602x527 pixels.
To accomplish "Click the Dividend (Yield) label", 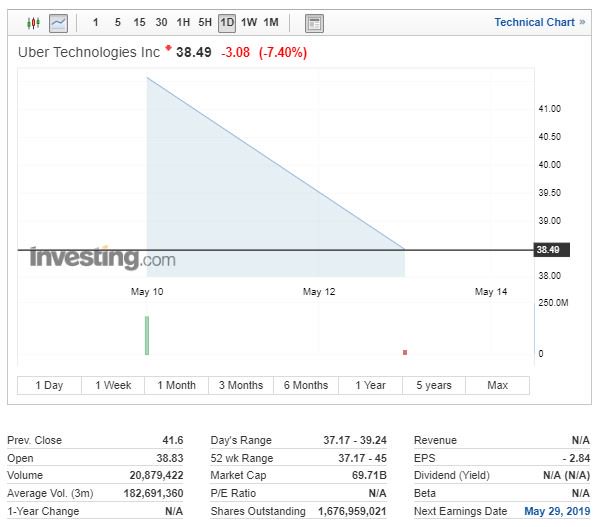I will coord(452,475).
